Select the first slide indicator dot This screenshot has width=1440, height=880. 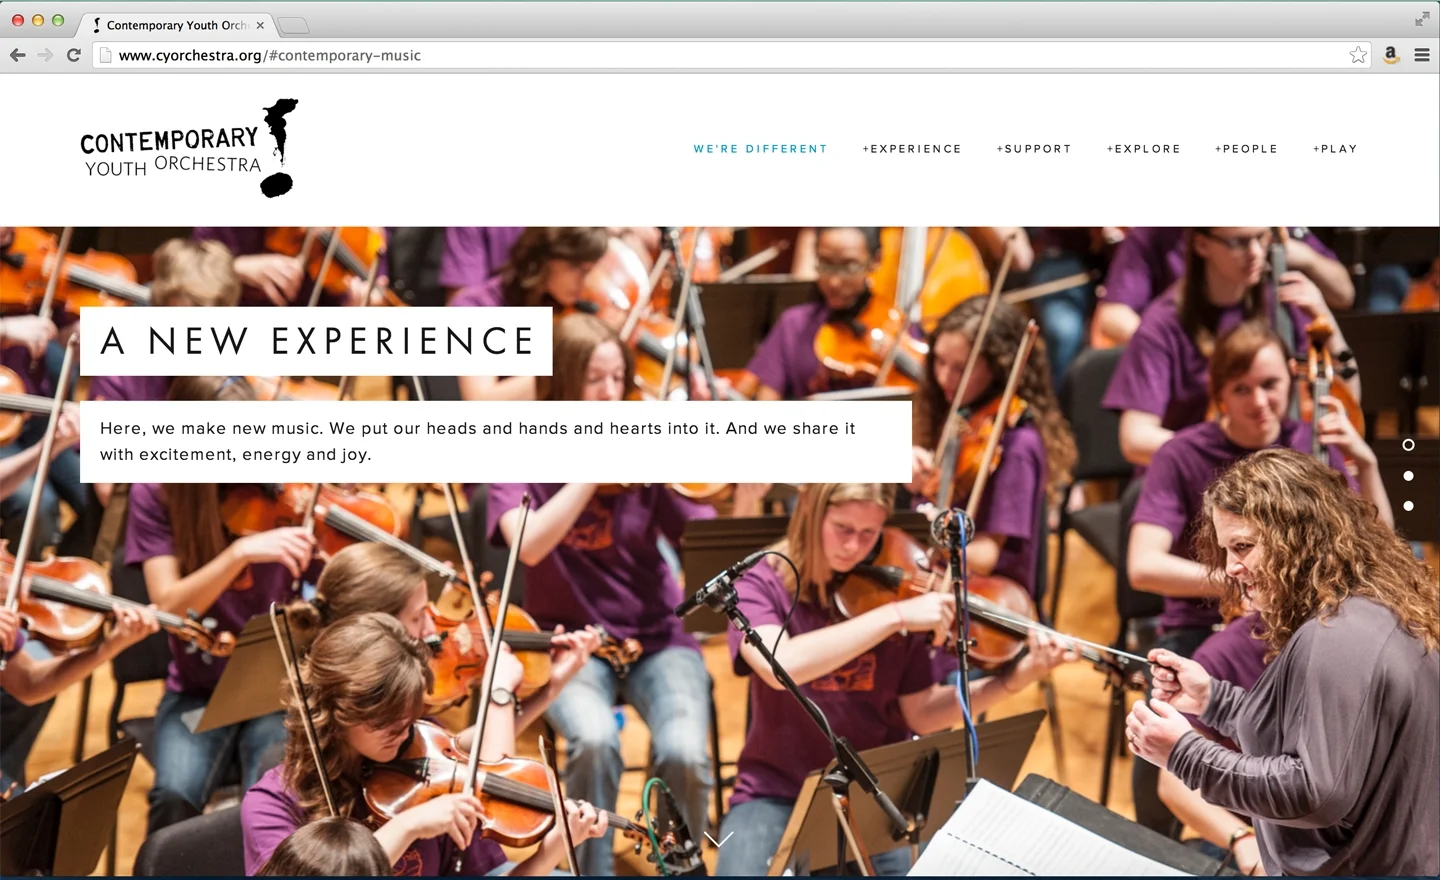1408,445
